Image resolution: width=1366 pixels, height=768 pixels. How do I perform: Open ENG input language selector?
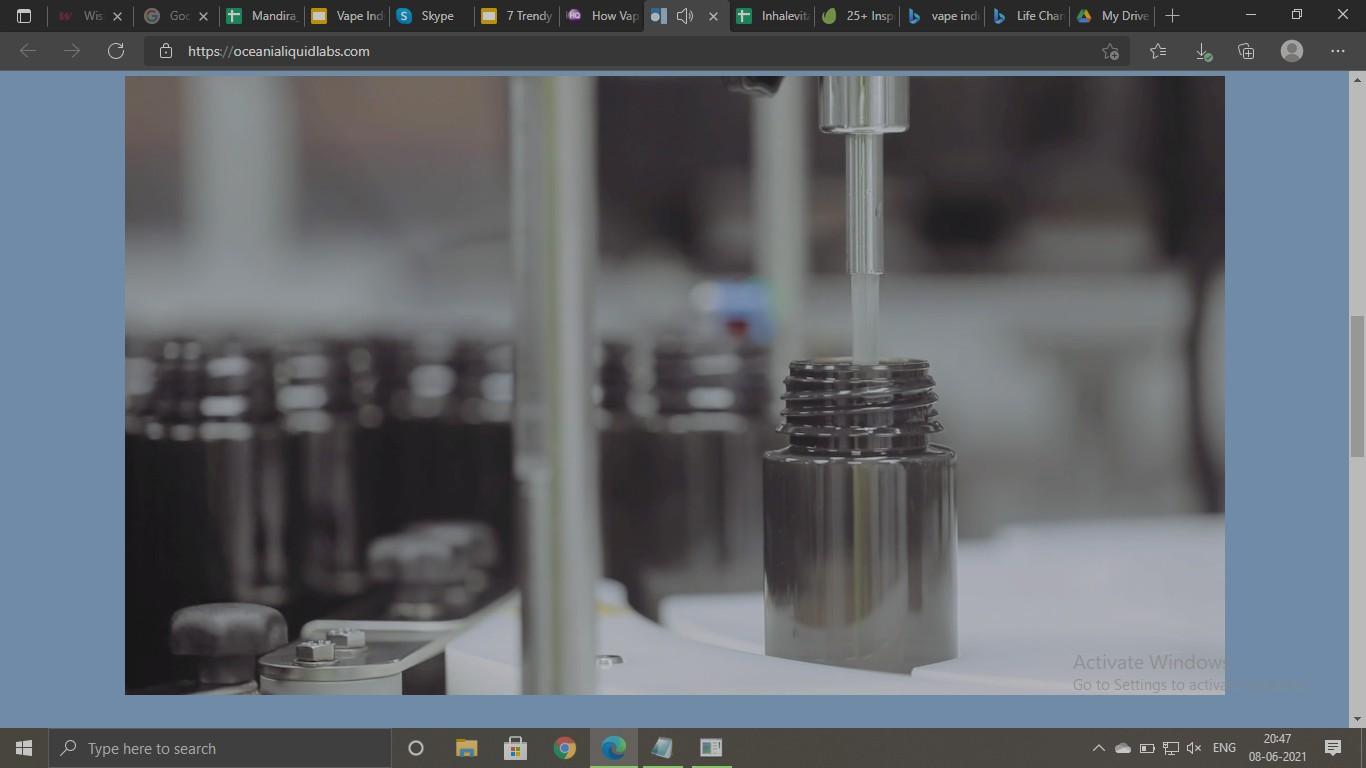(x=1223, y=748)
